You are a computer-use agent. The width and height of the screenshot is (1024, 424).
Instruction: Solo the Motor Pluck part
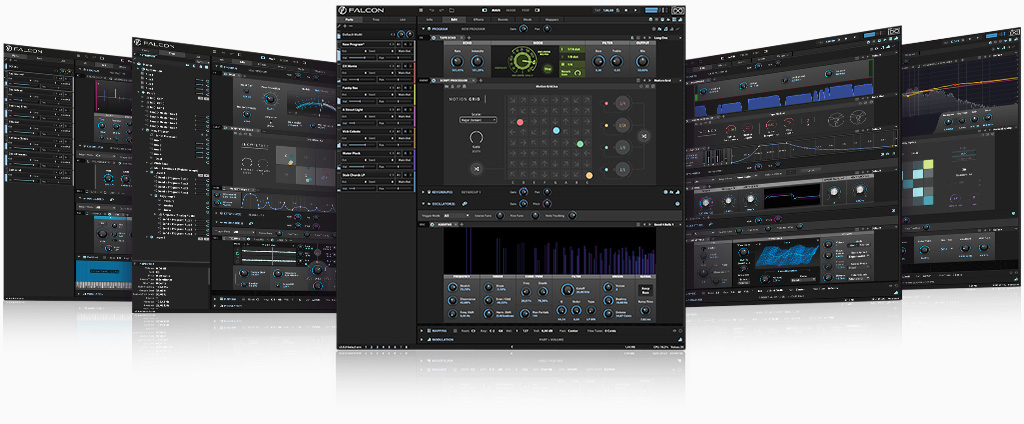click(x=411, y=153)
